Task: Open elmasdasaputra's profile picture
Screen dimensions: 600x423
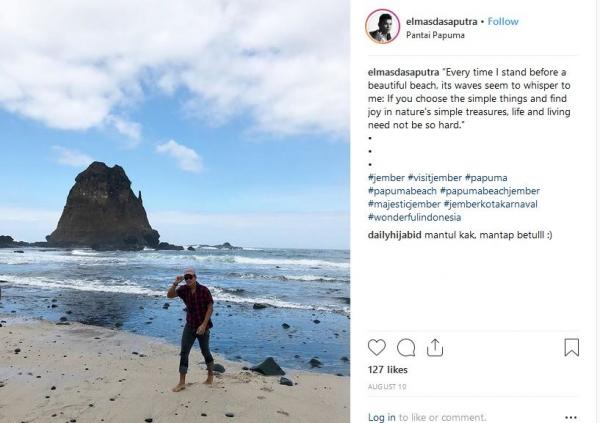Action: (x=382, y=26)
